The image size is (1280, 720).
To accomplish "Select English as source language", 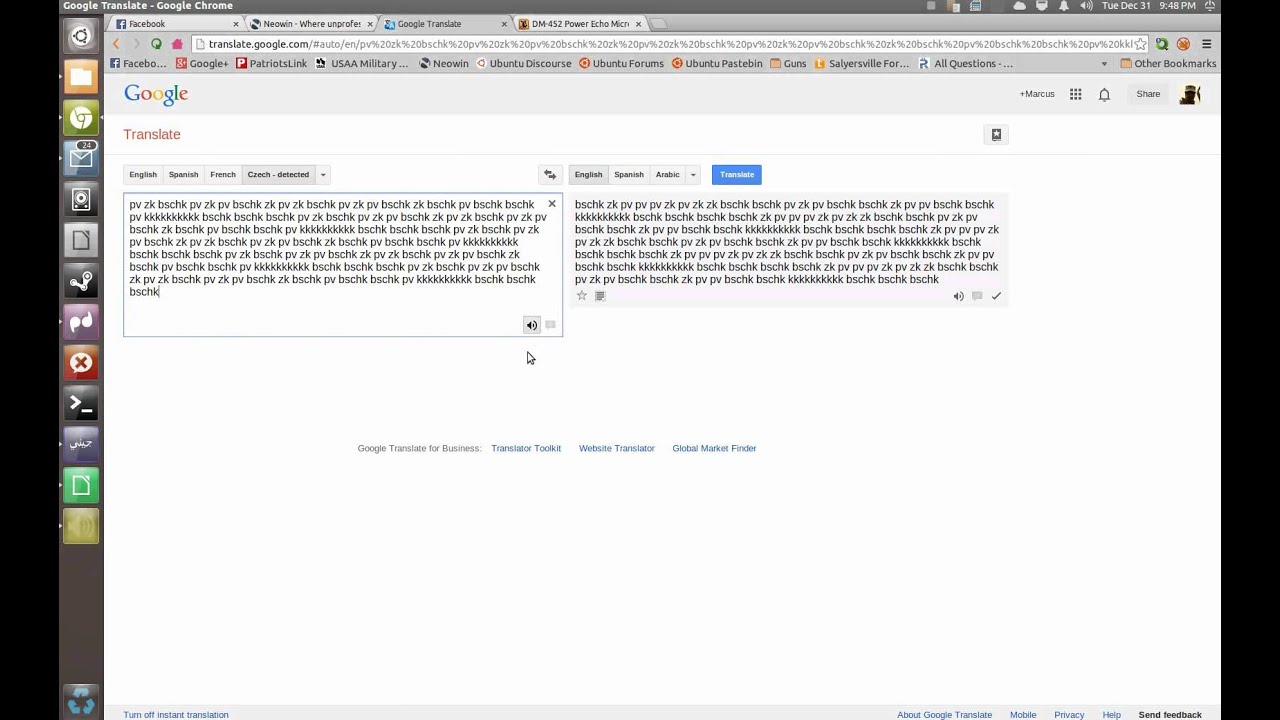I will coord(143,175).
